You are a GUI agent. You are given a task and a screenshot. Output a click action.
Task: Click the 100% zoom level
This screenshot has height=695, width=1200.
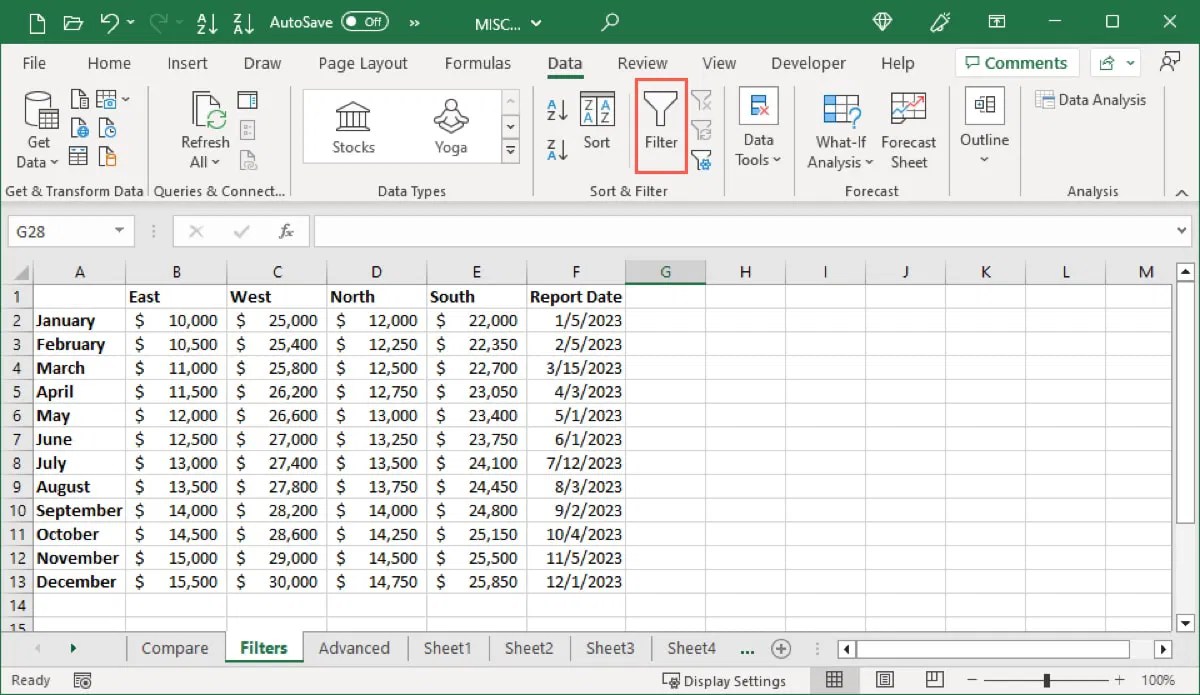pyautogui.click(x=1158, y=680)
